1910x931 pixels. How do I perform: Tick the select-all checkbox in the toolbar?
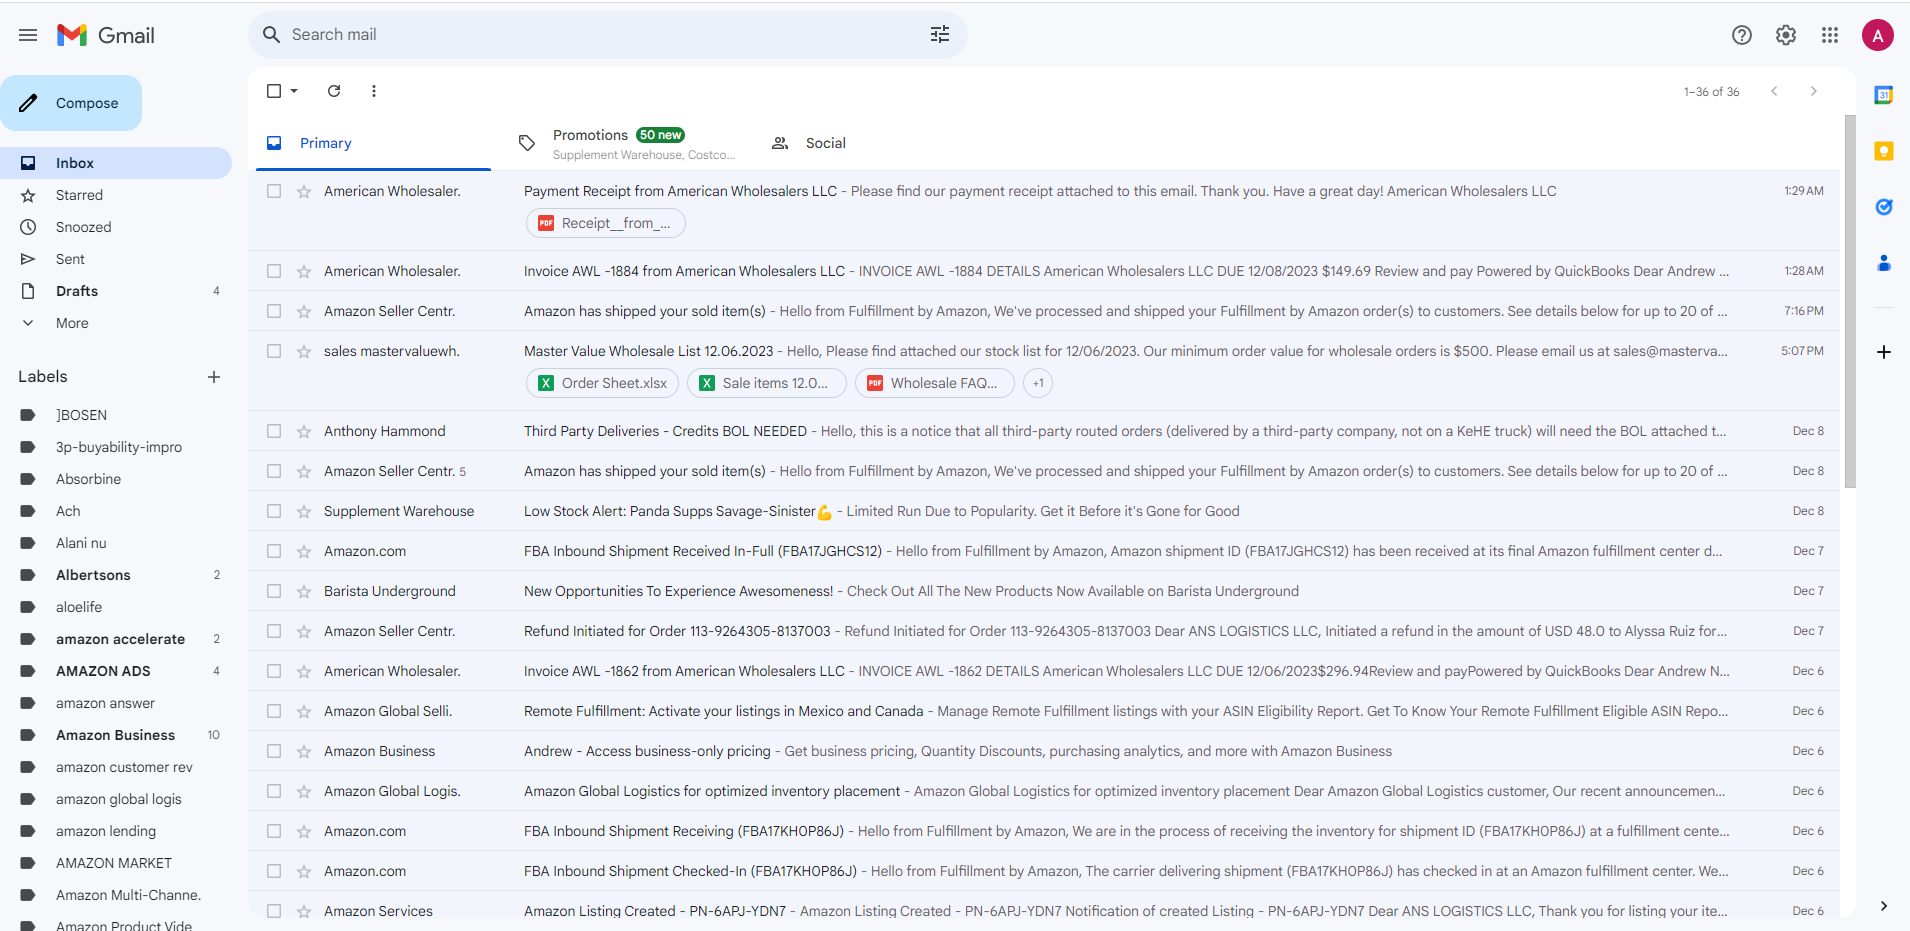pyautogui.click(x=274, y=91)
